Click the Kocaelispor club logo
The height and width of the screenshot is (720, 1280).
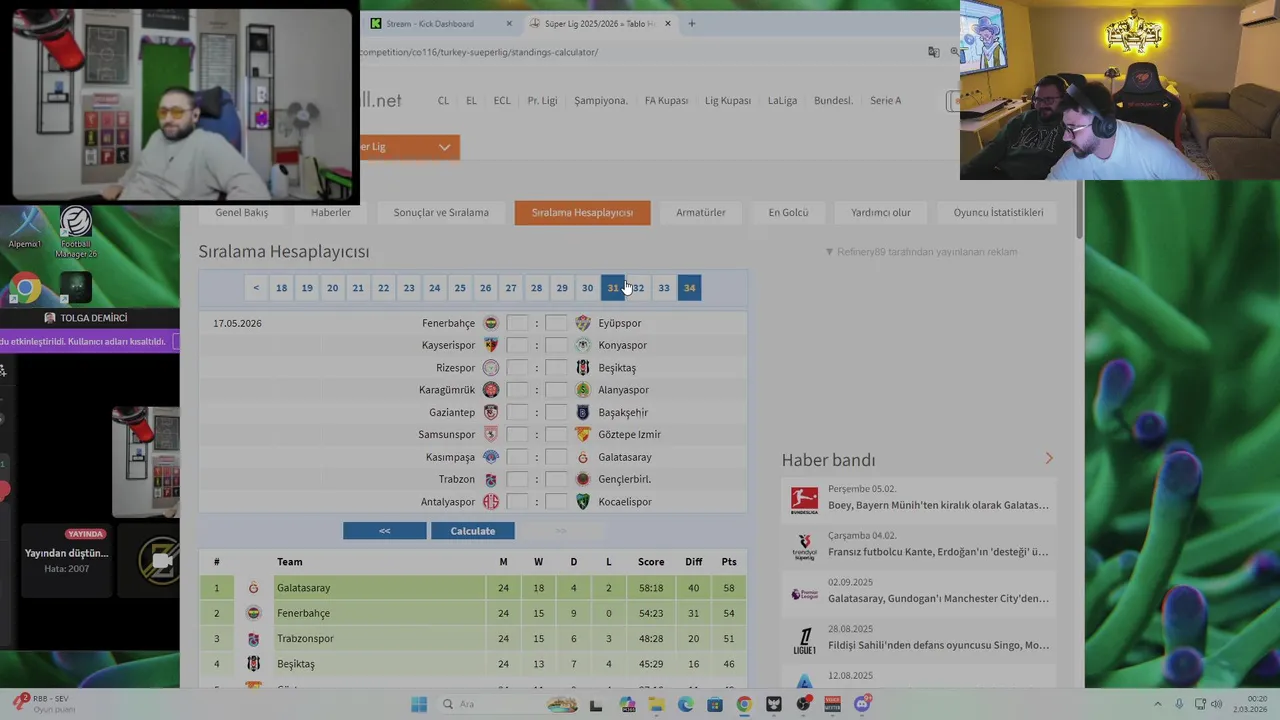coord(583,502)
